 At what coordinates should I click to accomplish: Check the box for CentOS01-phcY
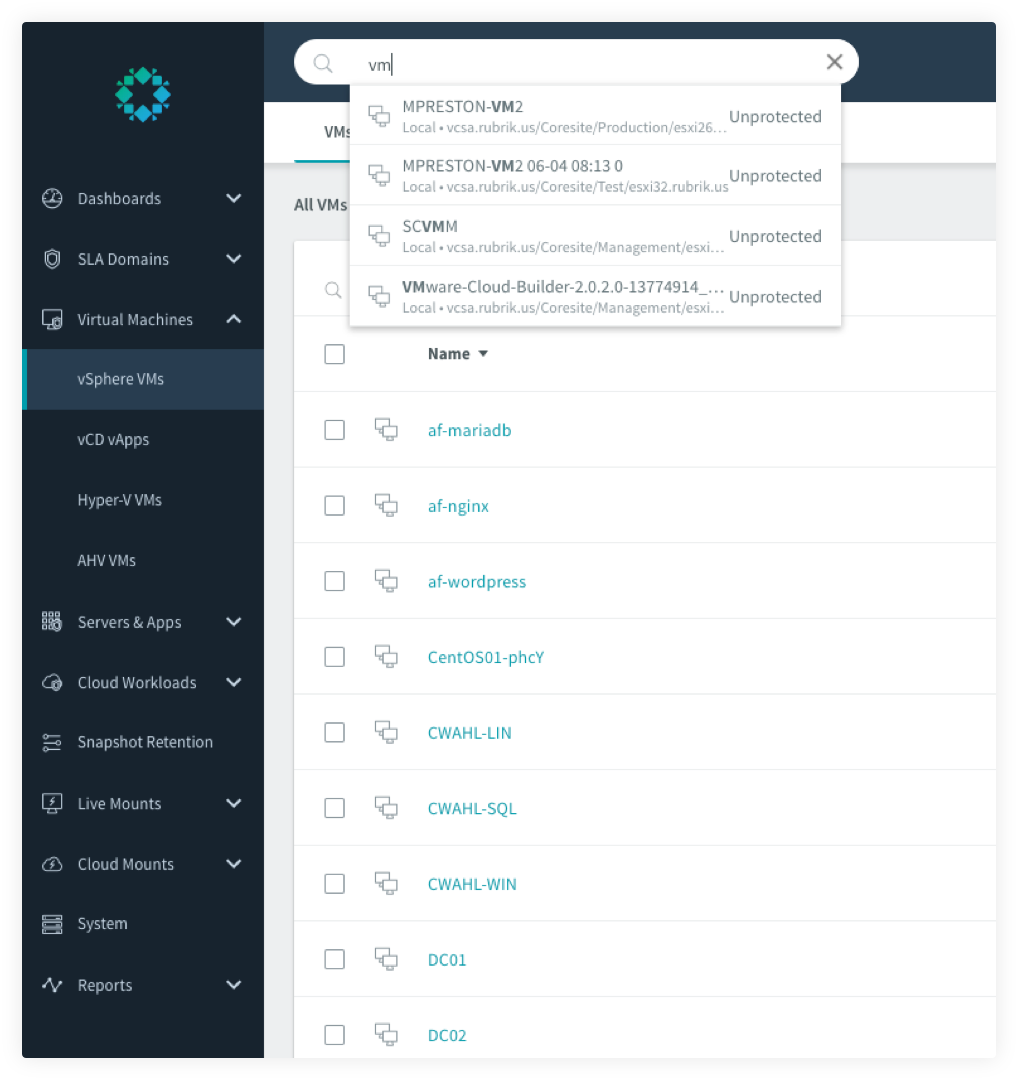[x=335, y=657]
